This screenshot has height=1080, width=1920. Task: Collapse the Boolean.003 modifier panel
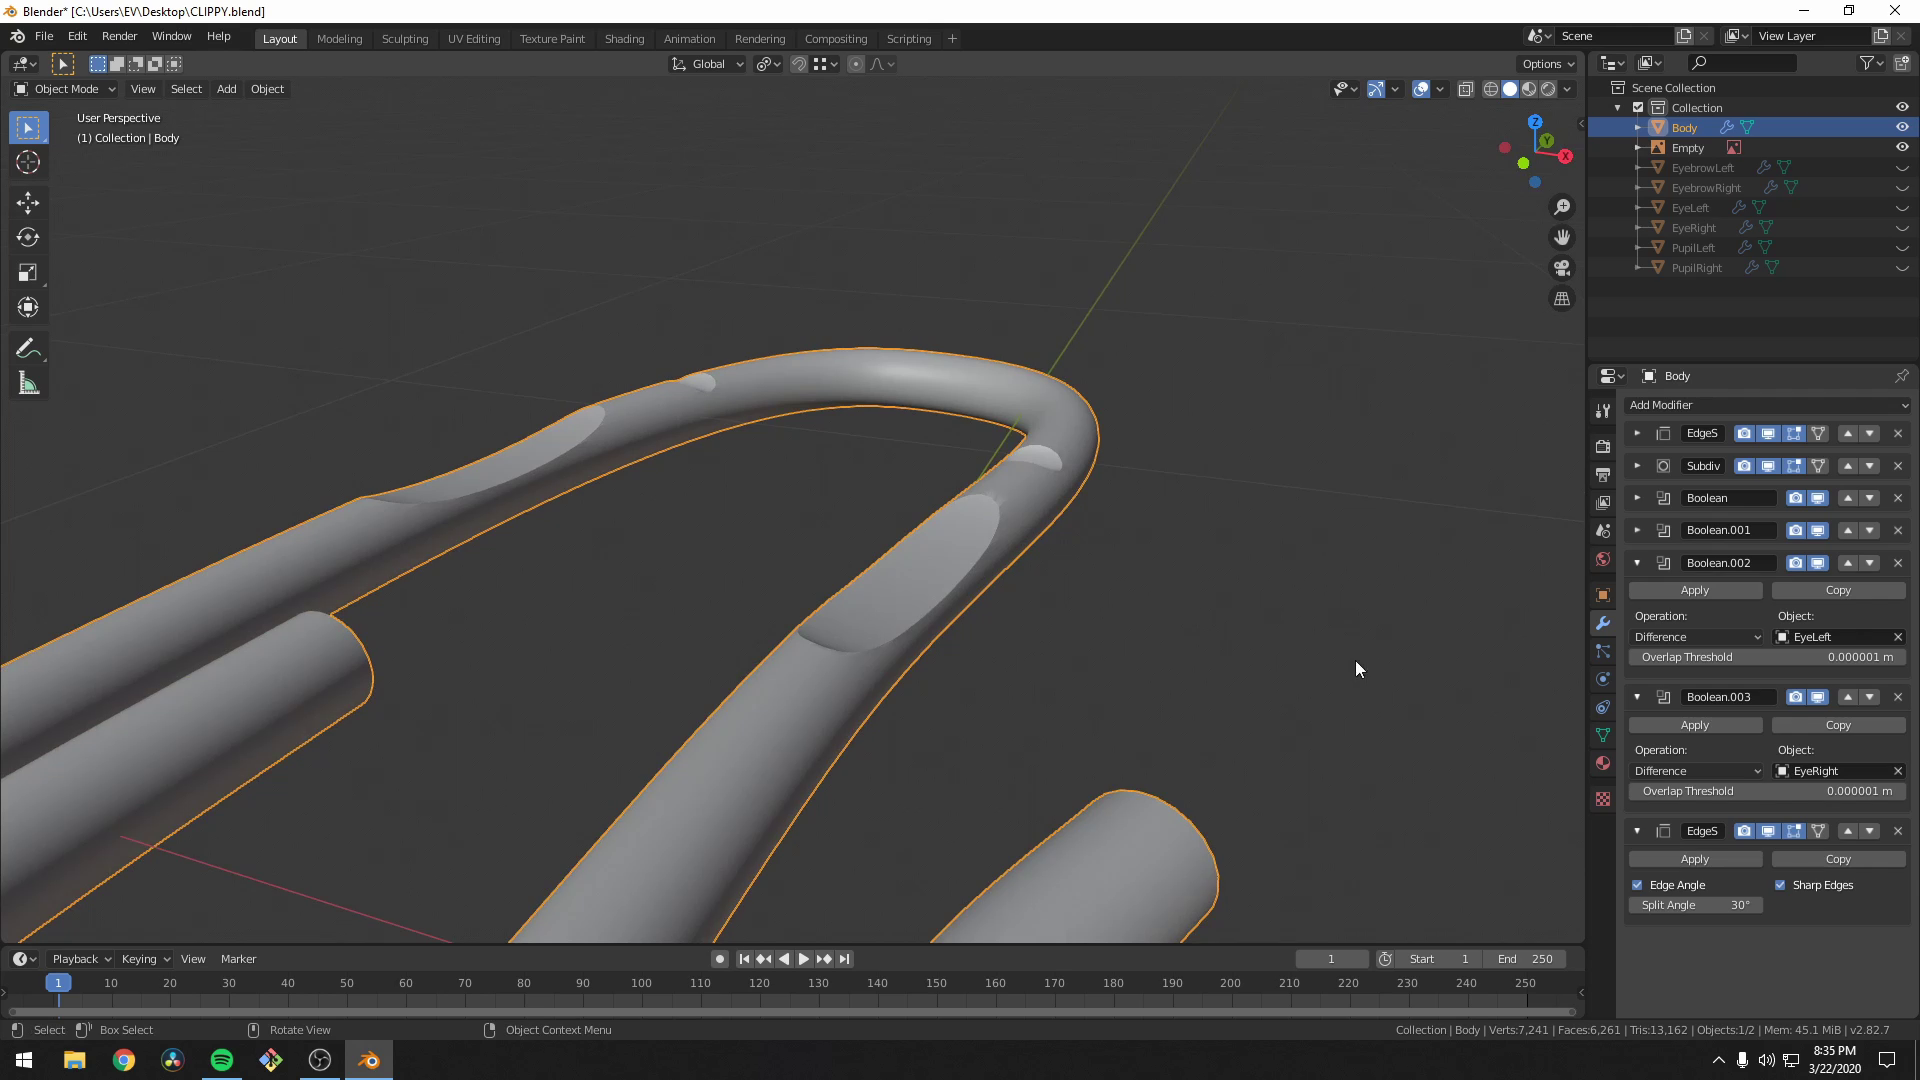pyautogui.click(x=1637, y=697)
